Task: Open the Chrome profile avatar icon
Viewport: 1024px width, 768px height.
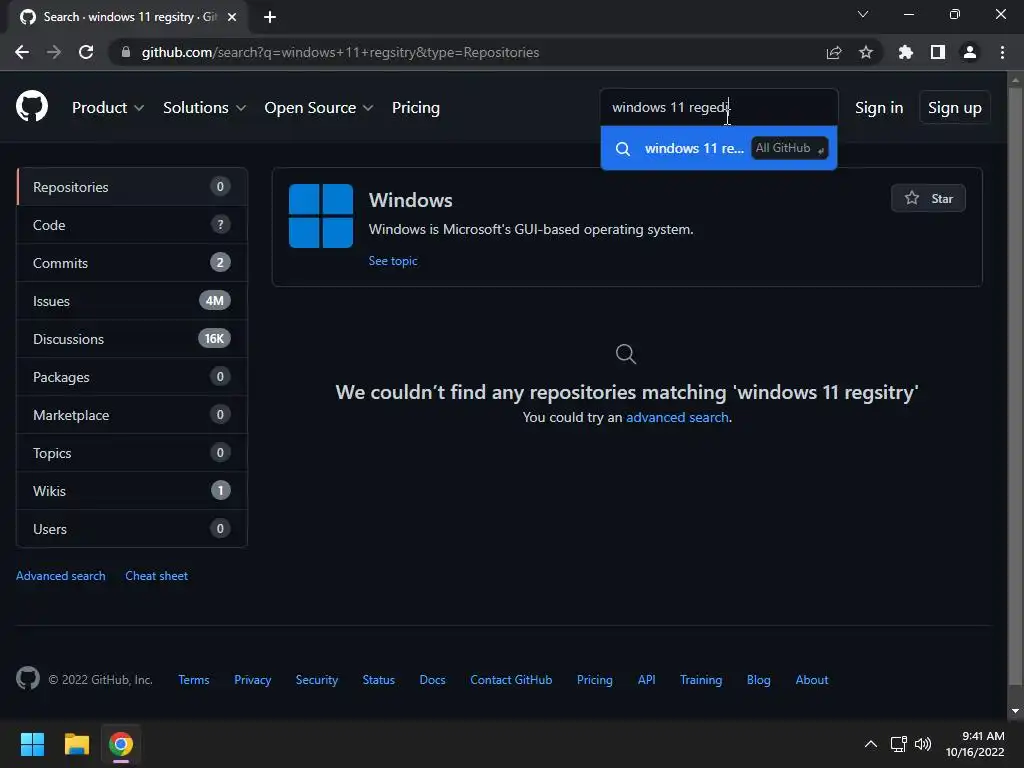Action: tap(970, 52)
